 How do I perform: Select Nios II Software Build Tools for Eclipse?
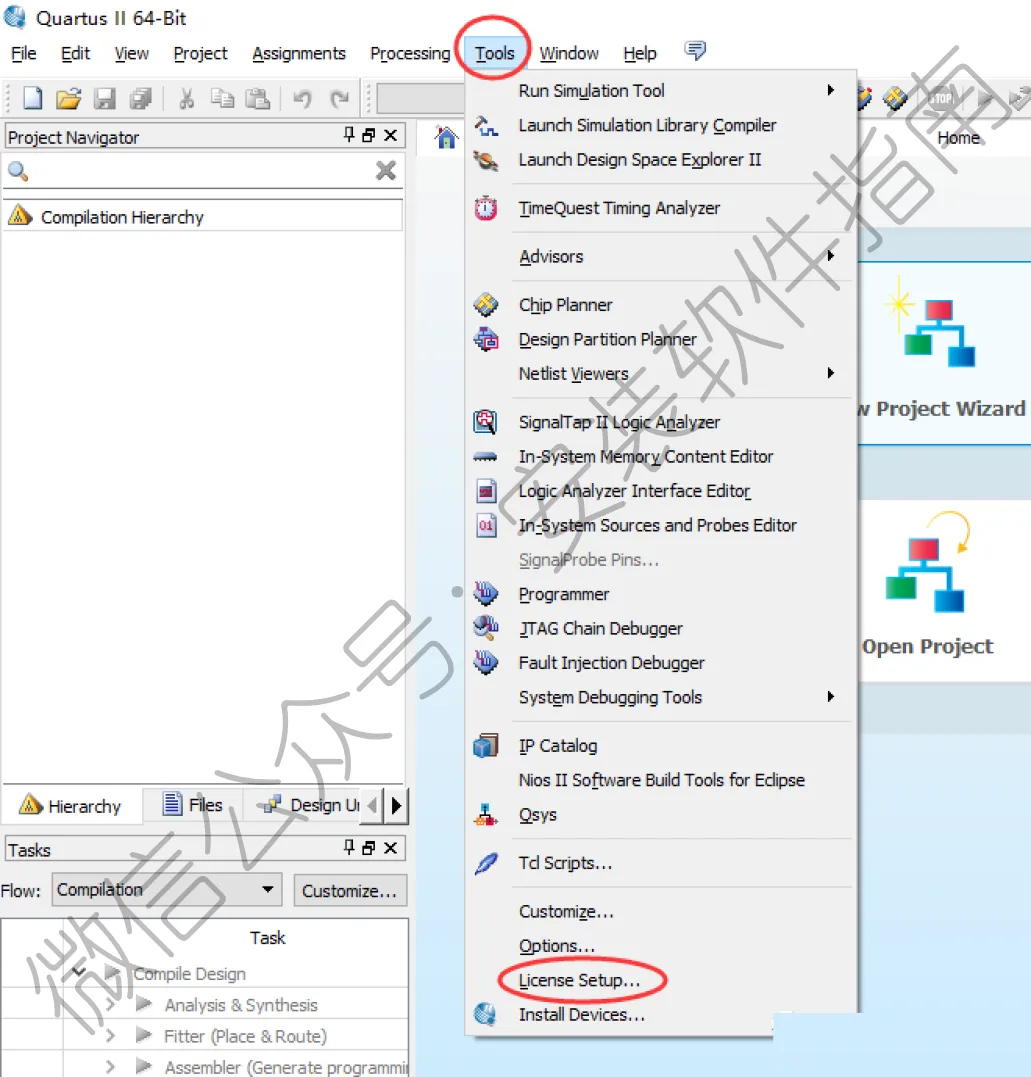(x=660, y=780)
